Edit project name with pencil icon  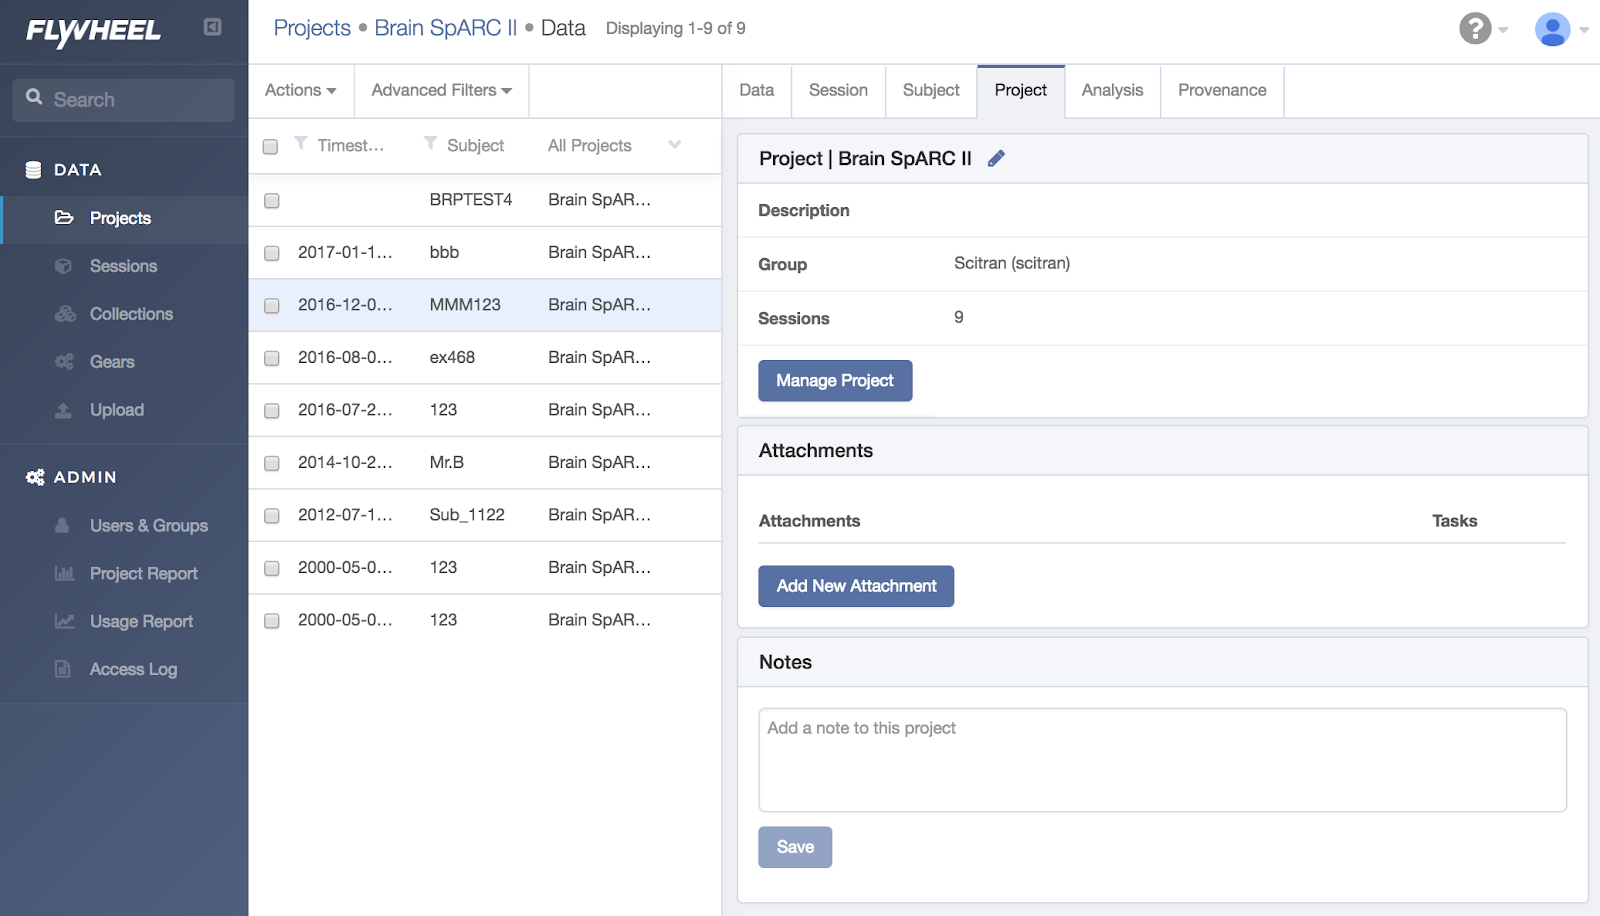[x=996, y=158]
